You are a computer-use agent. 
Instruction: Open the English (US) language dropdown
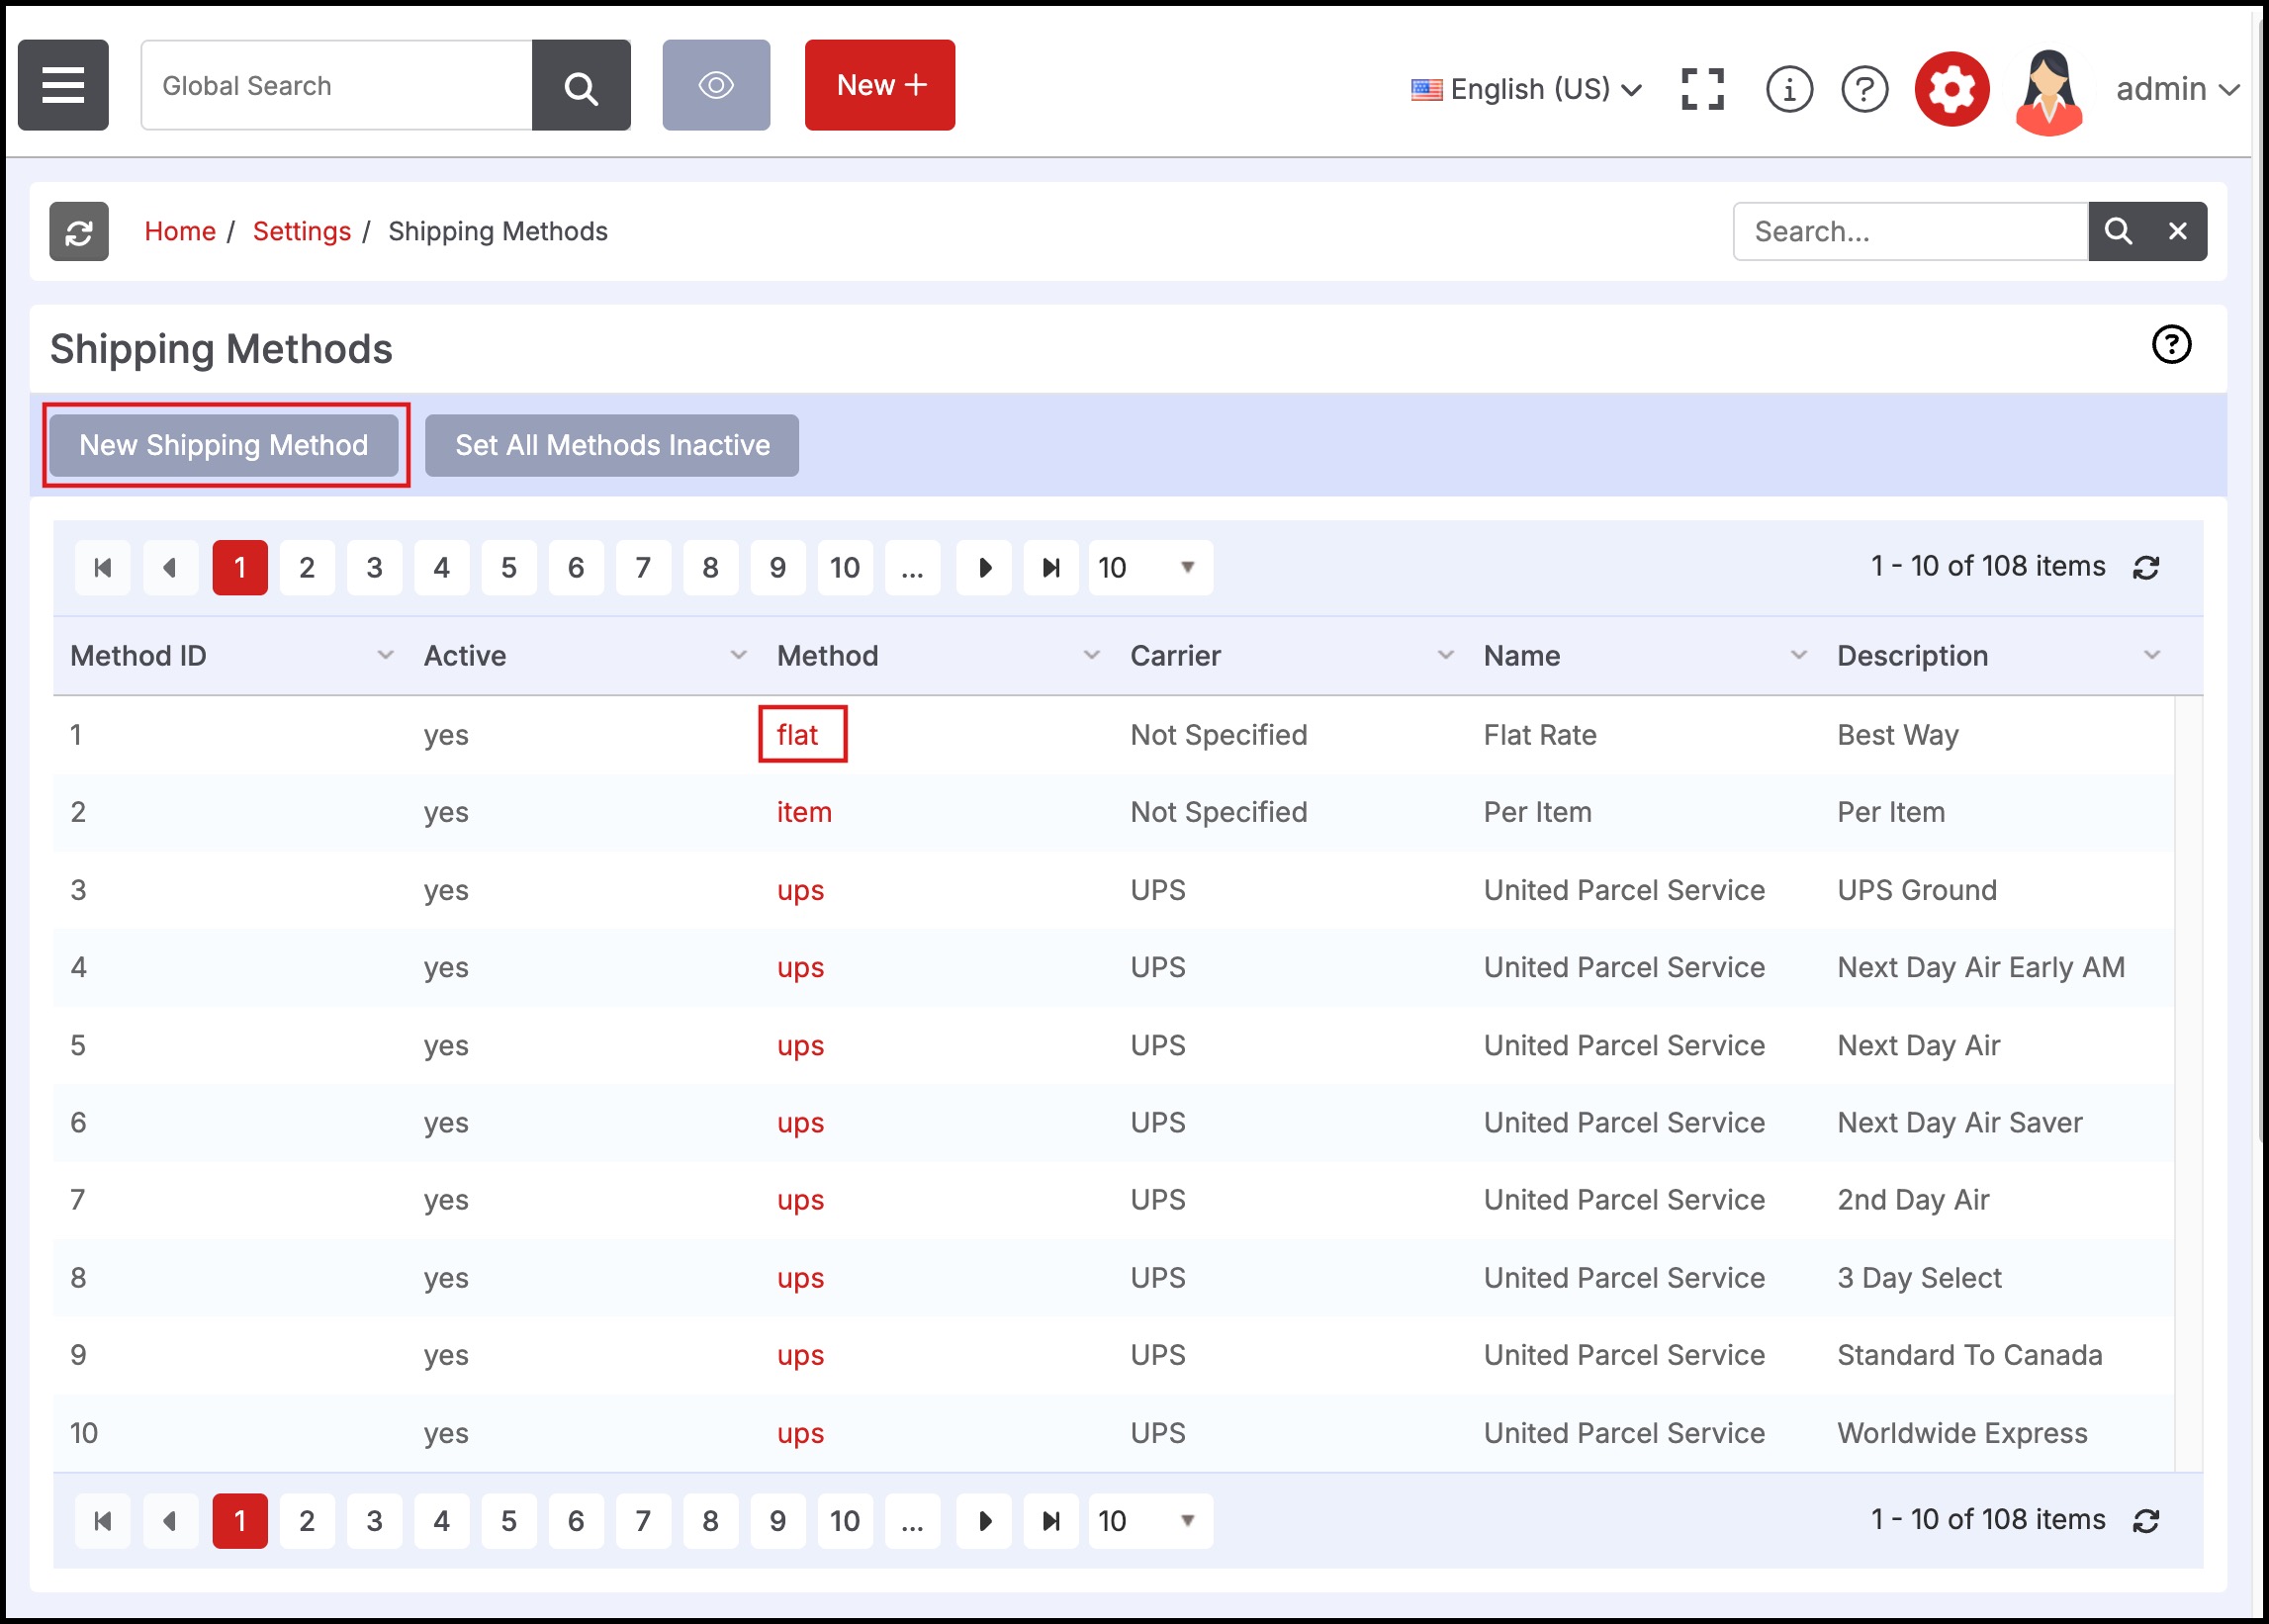click(1527, 89)
